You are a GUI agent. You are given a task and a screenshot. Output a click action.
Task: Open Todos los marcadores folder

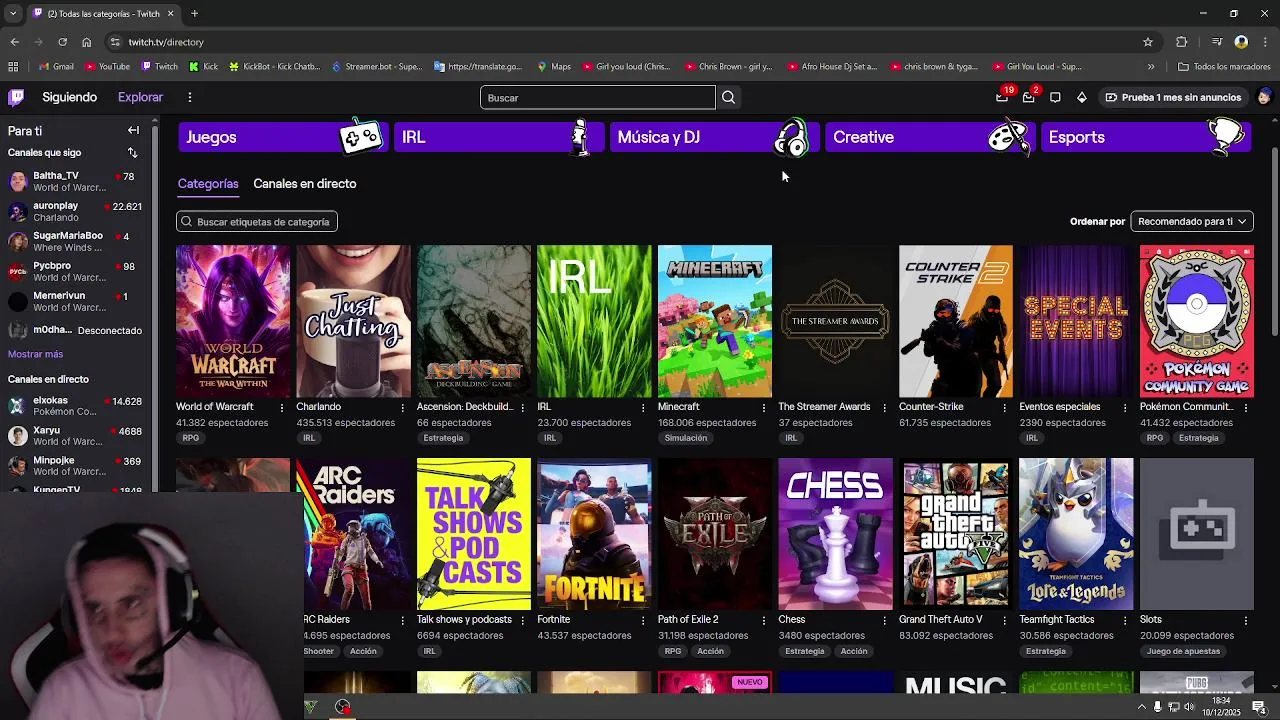(x=1224, y=67)
